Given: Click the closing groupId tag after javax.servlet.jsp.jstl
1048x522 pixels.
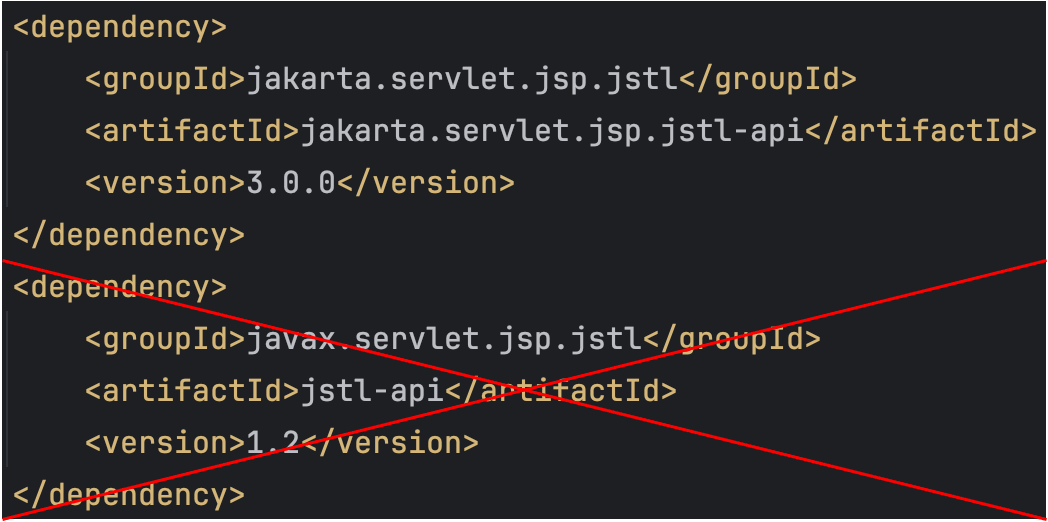Looking at the screenshot, I should point(732,340).
